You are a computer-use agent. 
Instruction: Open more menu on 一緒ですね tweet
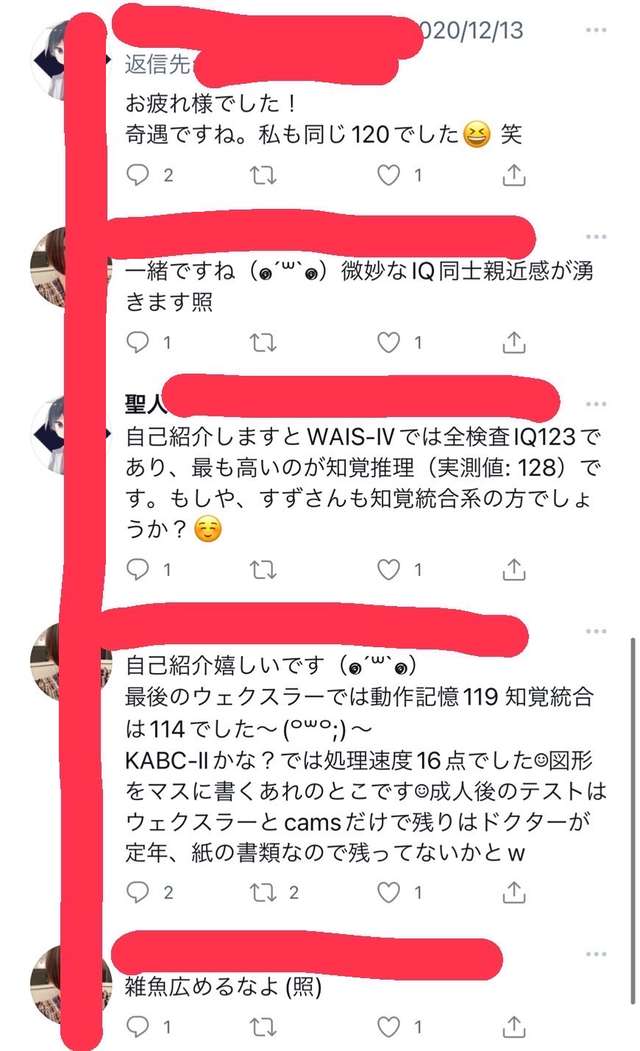pos(596,237)
